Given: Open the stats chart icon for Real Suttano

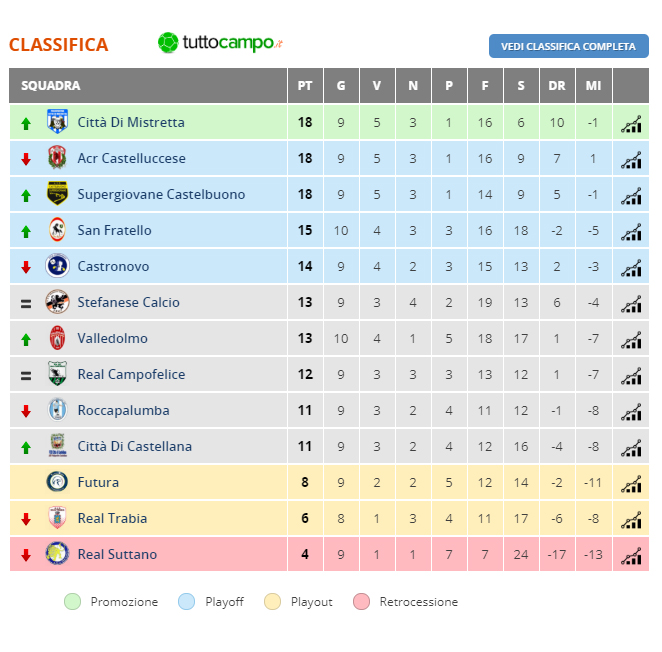Looking at the screenshot, I should tap(631, 555).
